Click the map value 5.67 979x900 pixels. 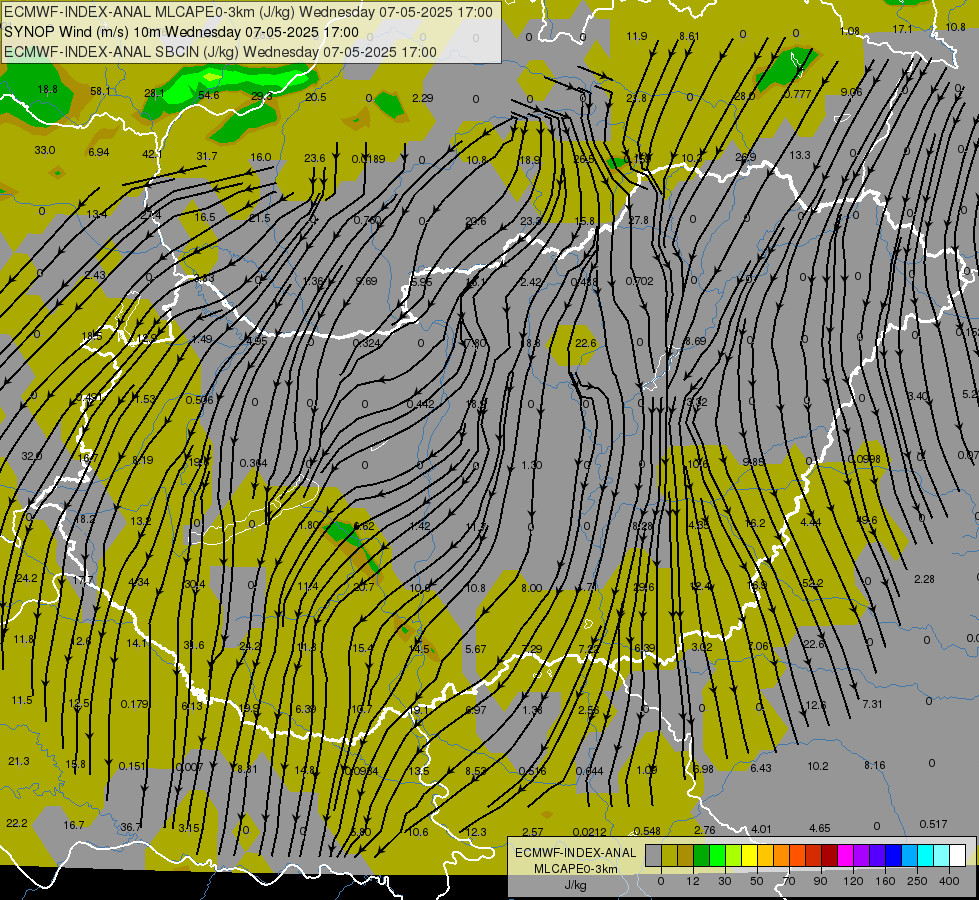coord(475,650)
